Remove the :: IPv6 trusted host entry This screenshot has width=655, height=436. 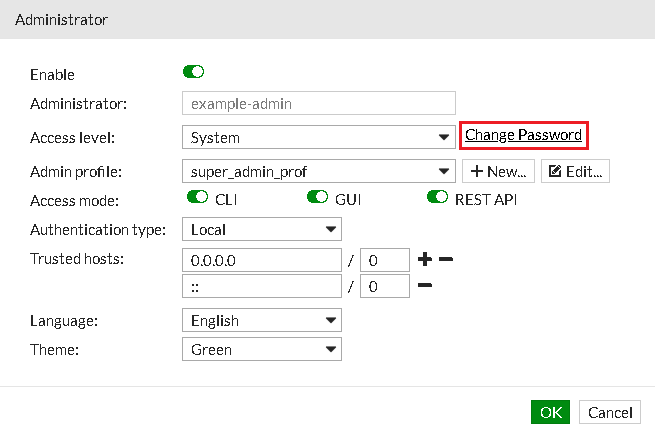point(424,287)
